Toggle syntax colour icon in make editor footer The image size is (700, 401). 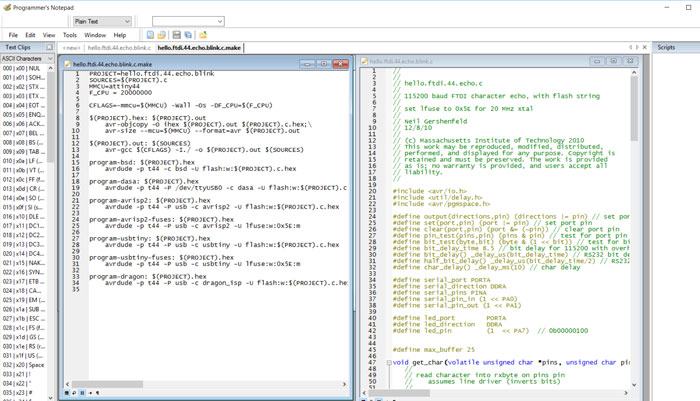67,393
